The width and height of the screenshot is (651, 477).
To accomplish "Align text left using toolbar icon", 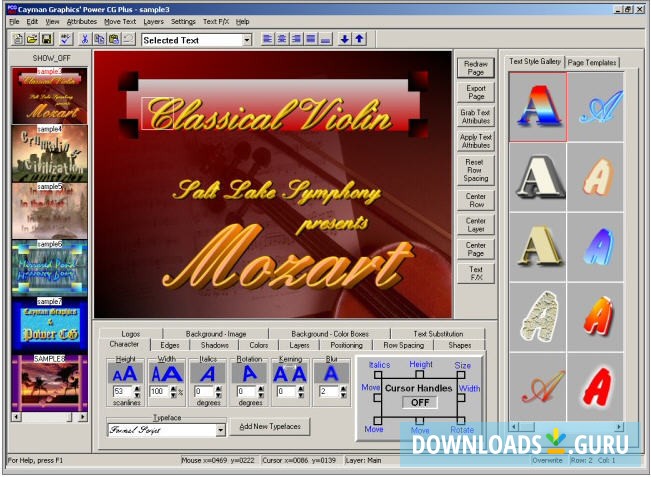I will [267, 39].
